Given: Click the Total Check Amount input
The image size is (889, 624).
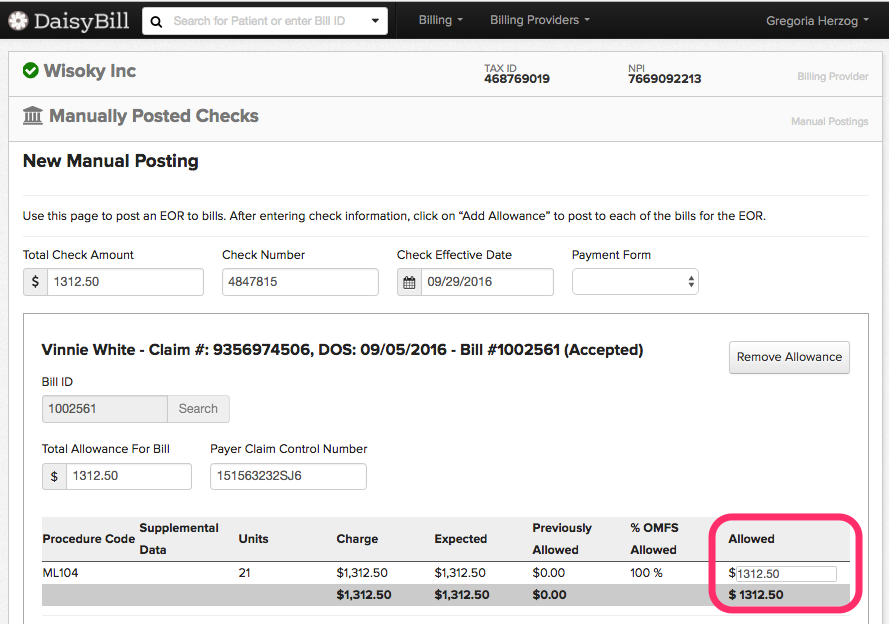Looking at the screenshot, I should (125, 282).
